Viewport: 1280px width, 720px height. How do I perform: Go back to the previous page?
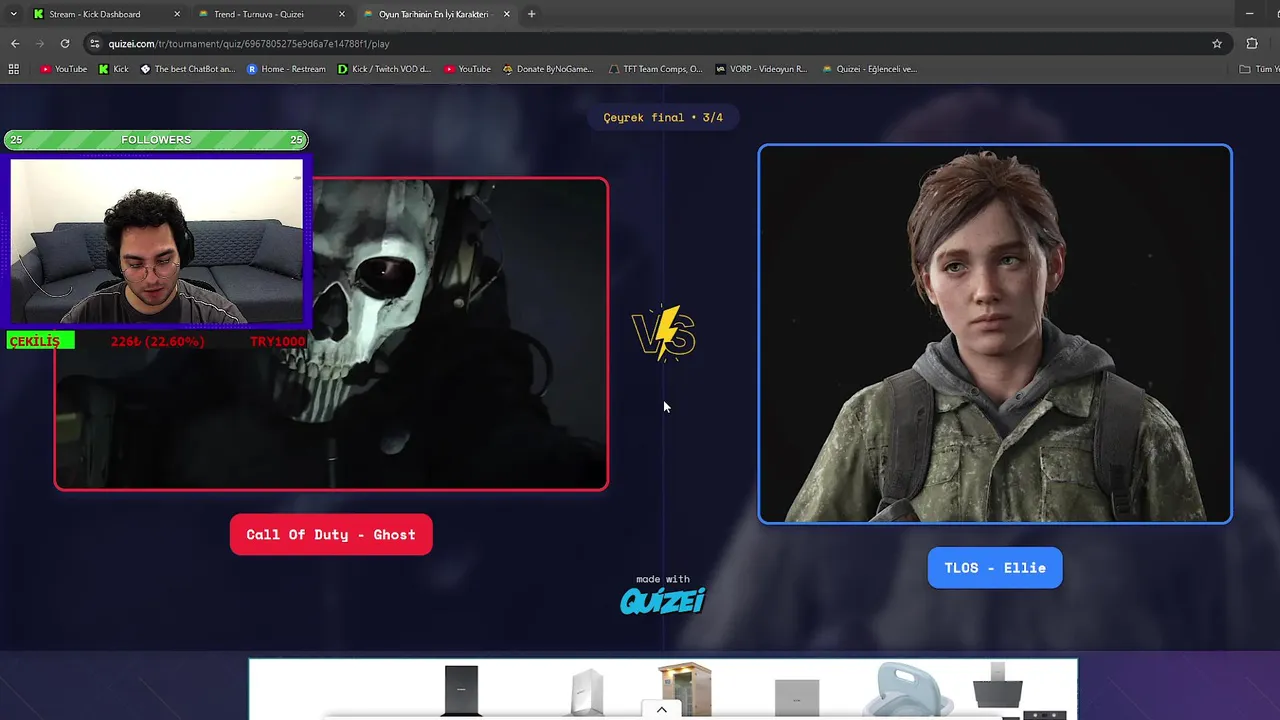15,43
